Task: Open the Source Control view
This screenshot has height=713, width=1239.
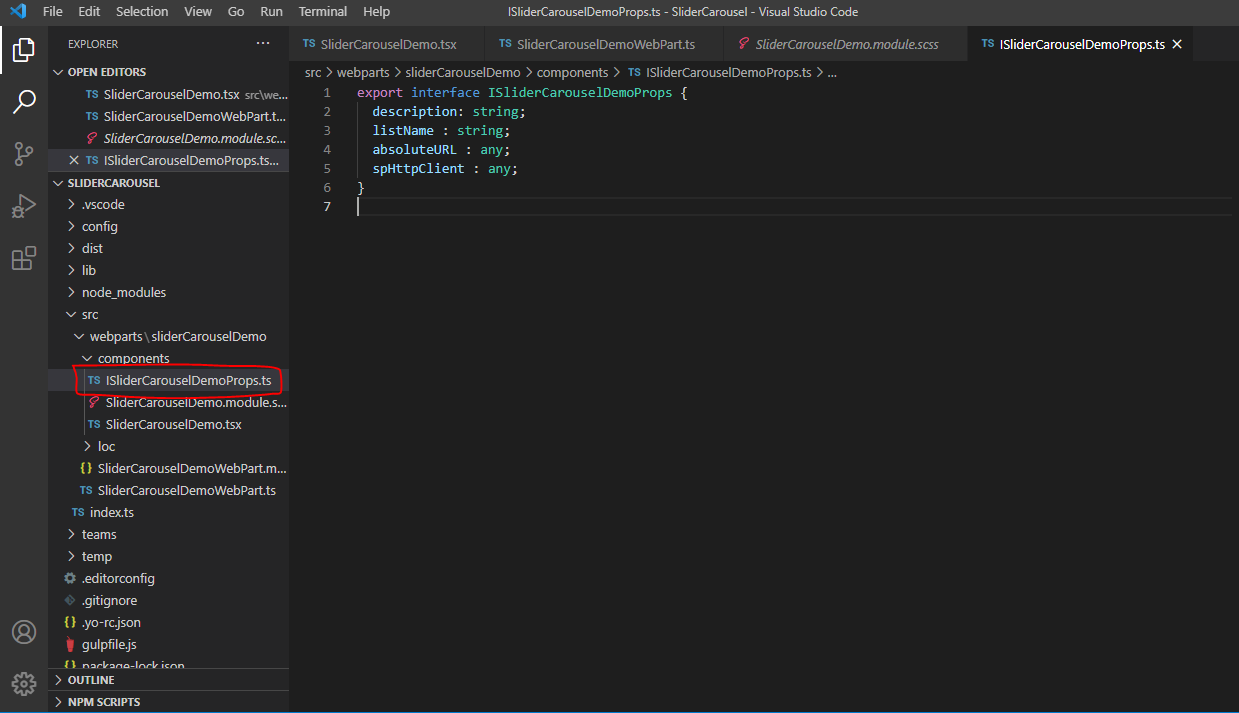Action: click(x=24, y=153)
